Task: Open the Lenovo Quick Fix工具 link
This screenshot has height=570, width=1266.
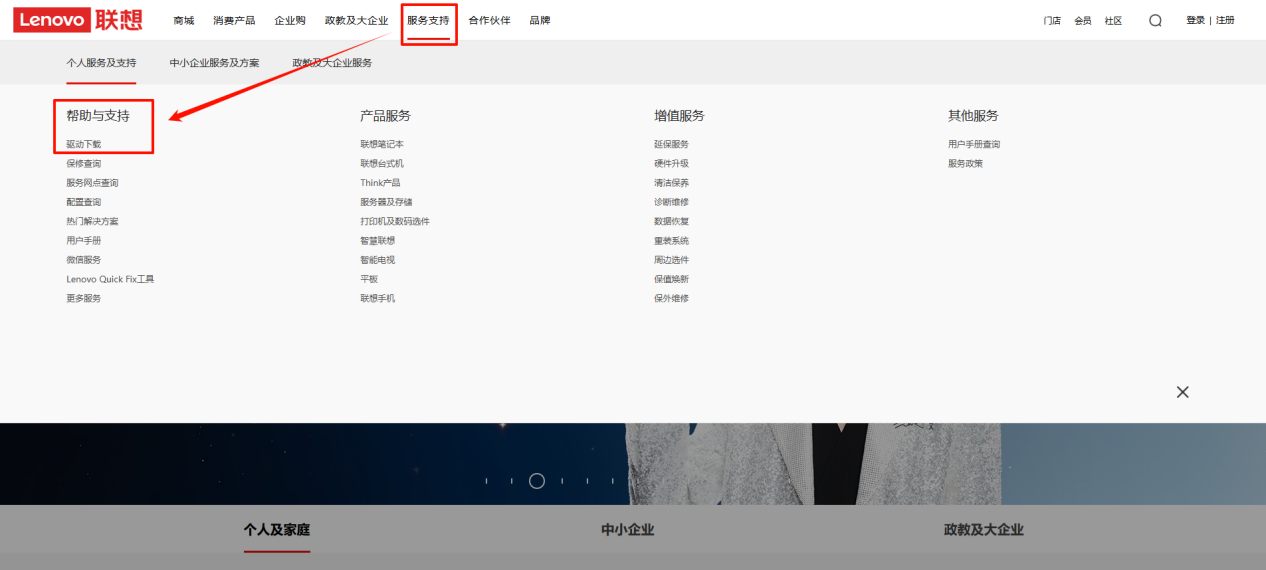Action: [x=110, y=279]
